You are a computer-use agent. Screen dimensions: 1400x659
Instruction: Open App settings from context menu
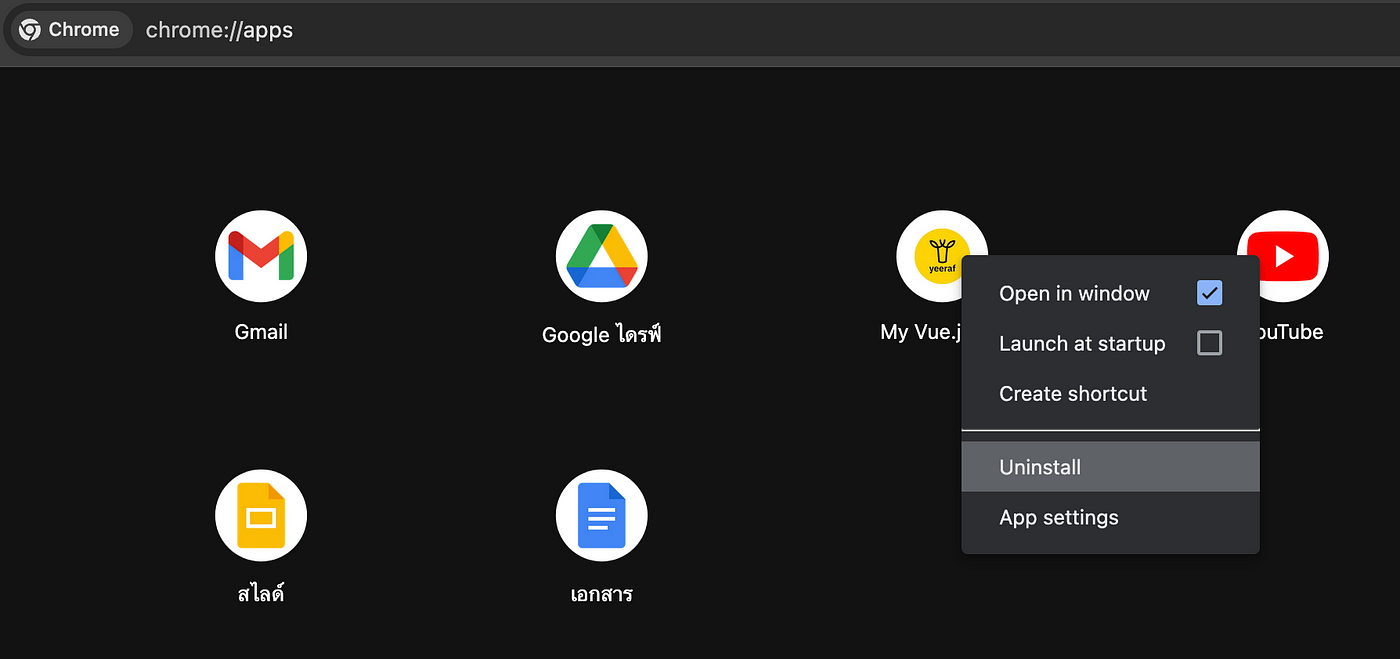[x=1058, y=518]
